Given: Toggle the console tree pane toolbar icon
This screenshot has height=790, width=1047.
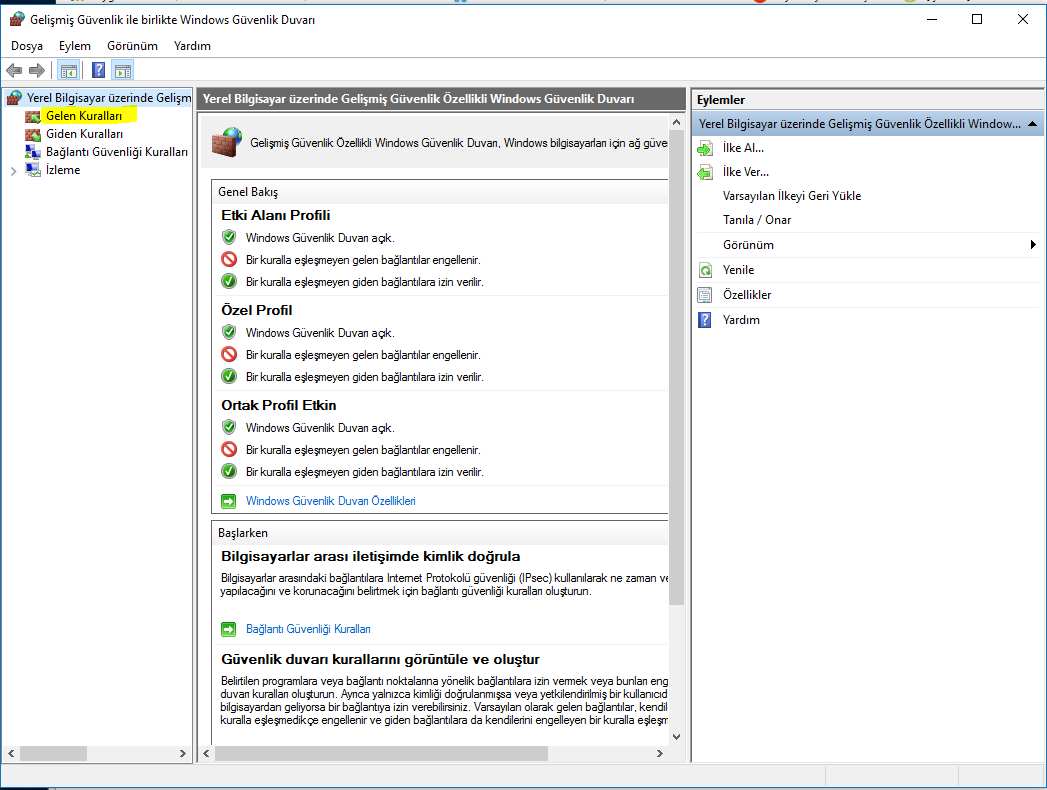Looking at the screenshot, I should [x=69, y=70].
